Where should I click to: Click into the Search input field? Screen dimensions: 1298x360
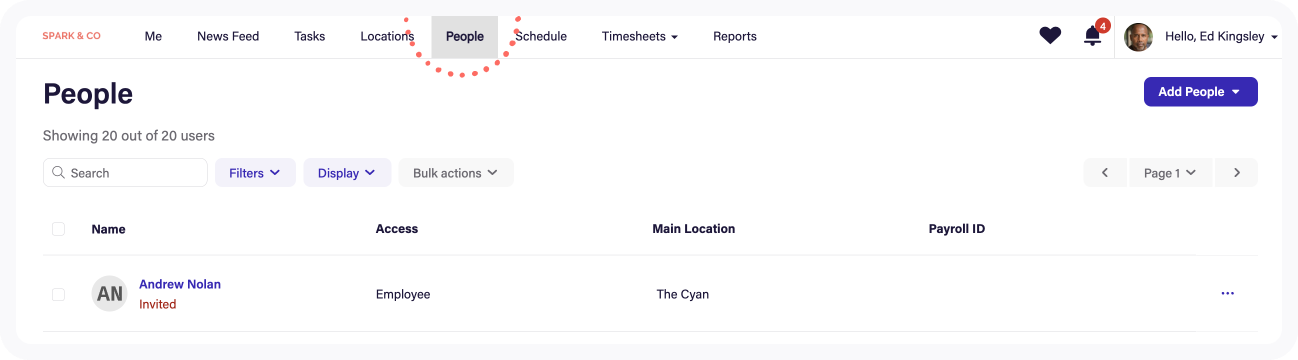click(x=125, y=173)
